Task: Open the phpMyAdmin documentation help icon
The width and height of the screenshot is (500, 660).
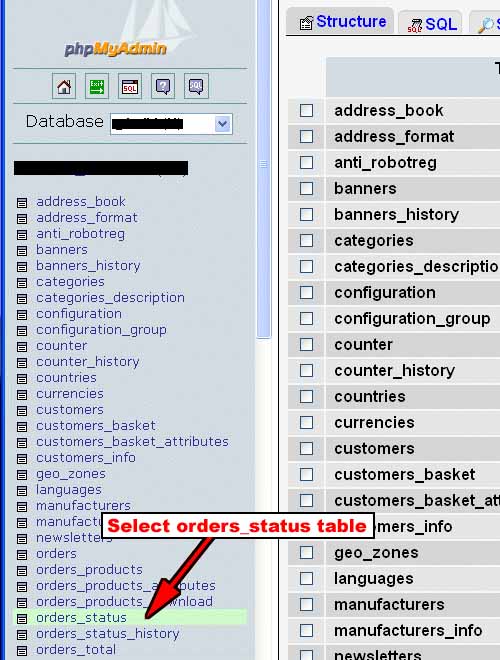Action: click(x=163, y=86)
